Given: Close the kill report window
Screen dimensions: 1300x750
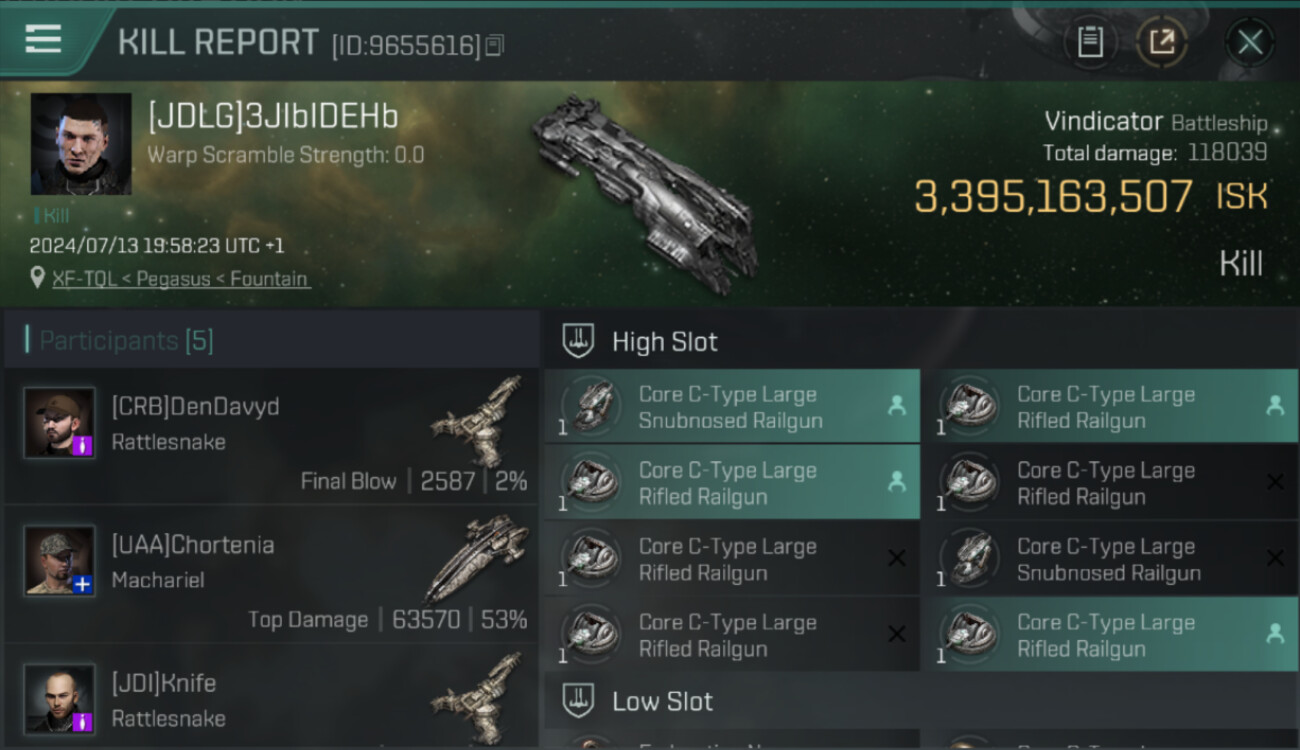Looking at the screenshot, I should pos(1250,42).
